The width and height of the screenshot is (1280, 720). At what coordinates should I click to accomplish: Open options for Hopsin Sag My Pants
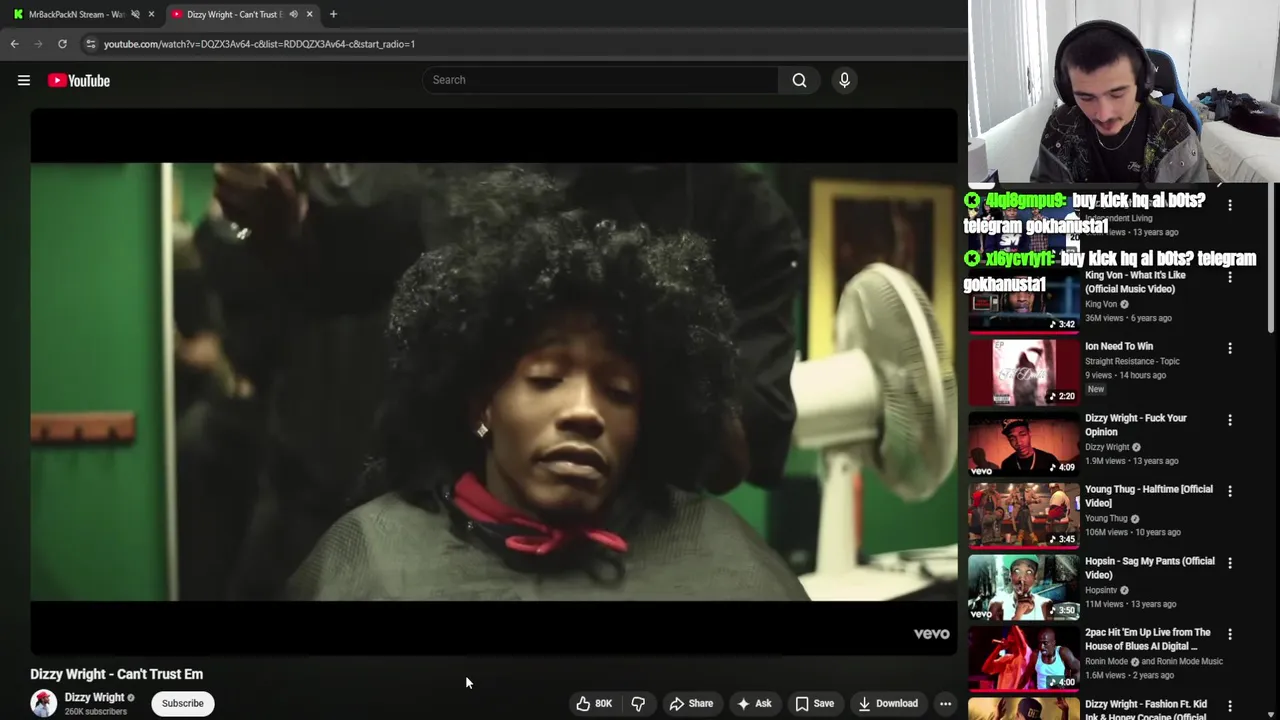click(x=1230, y=563)
